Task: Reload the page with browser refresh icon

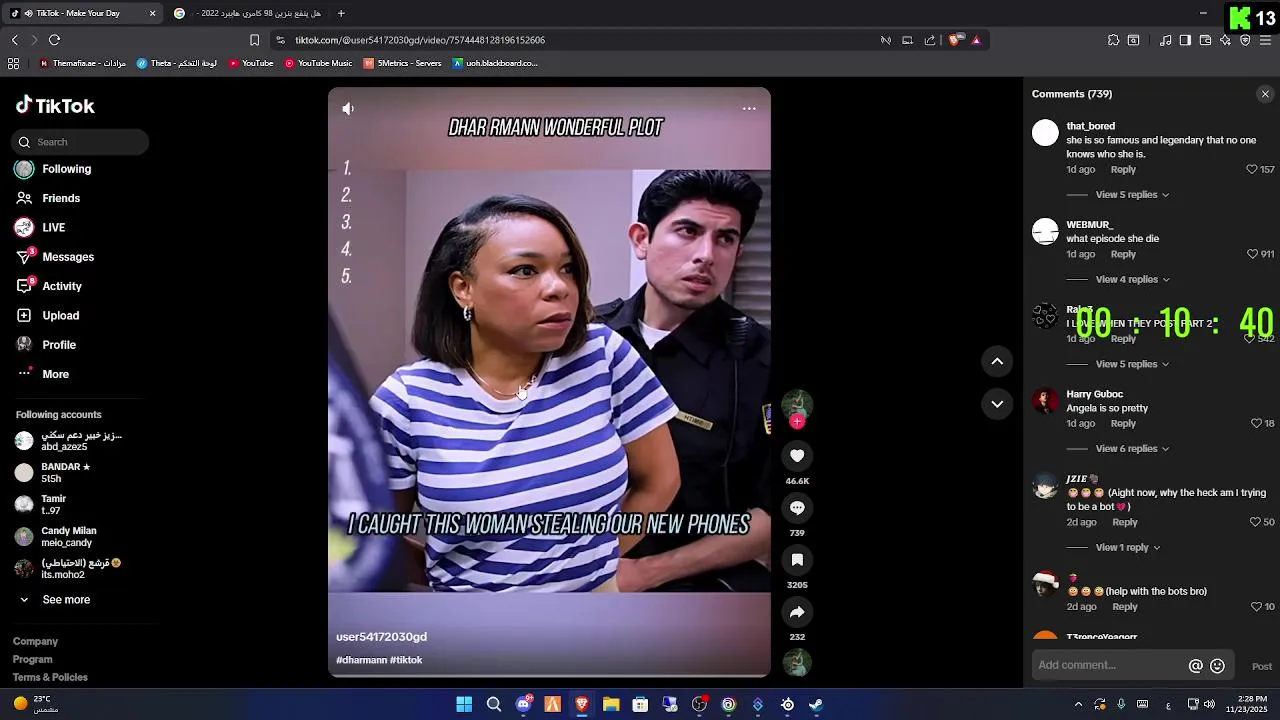Action: 54,40
